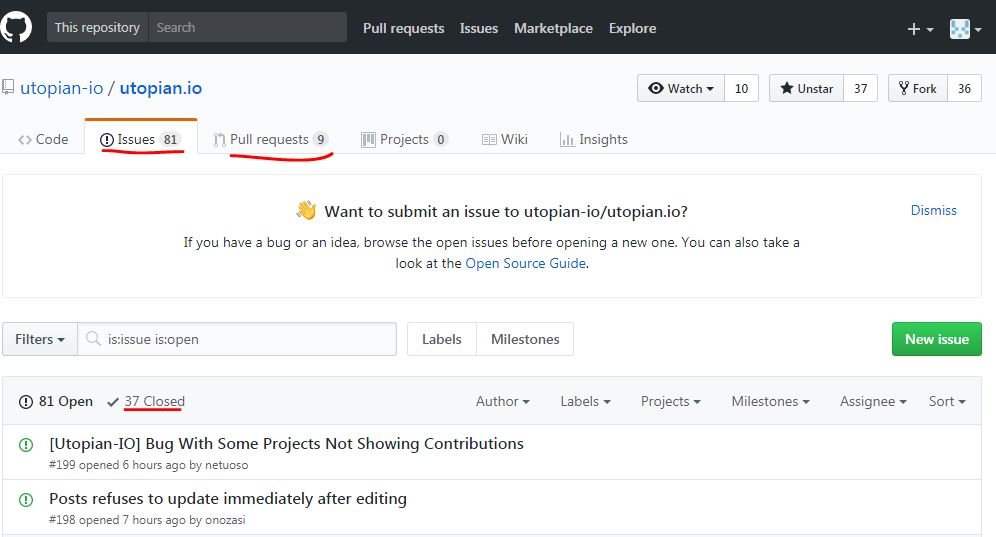Click Pull requests in top navigation

coord(403,28)
